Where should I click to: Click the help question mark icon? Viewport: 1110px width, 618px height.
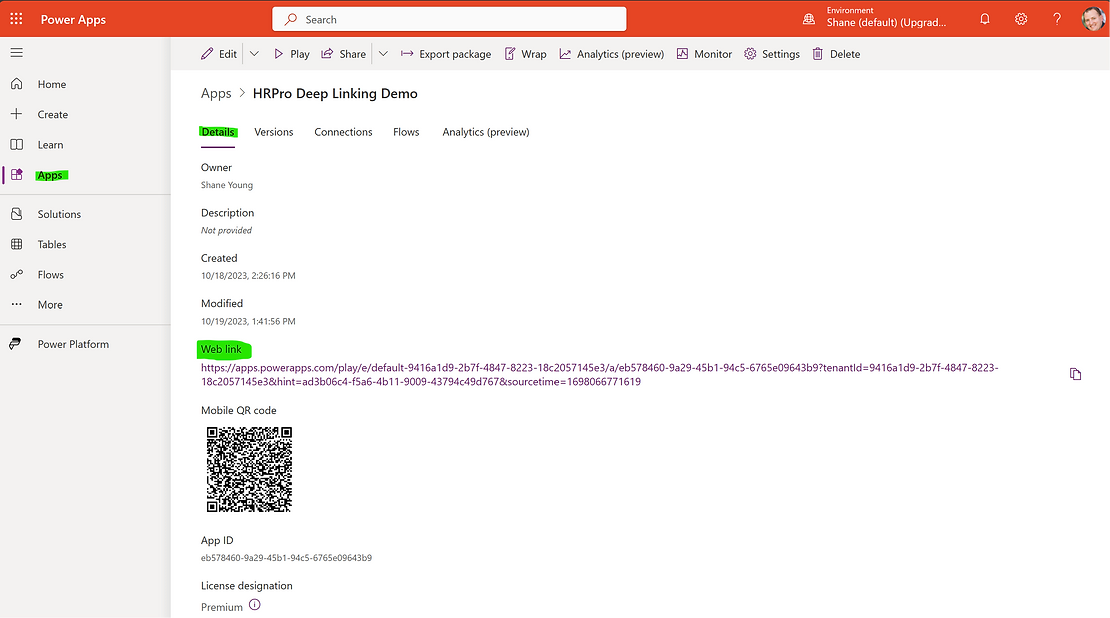[1057, 19]
